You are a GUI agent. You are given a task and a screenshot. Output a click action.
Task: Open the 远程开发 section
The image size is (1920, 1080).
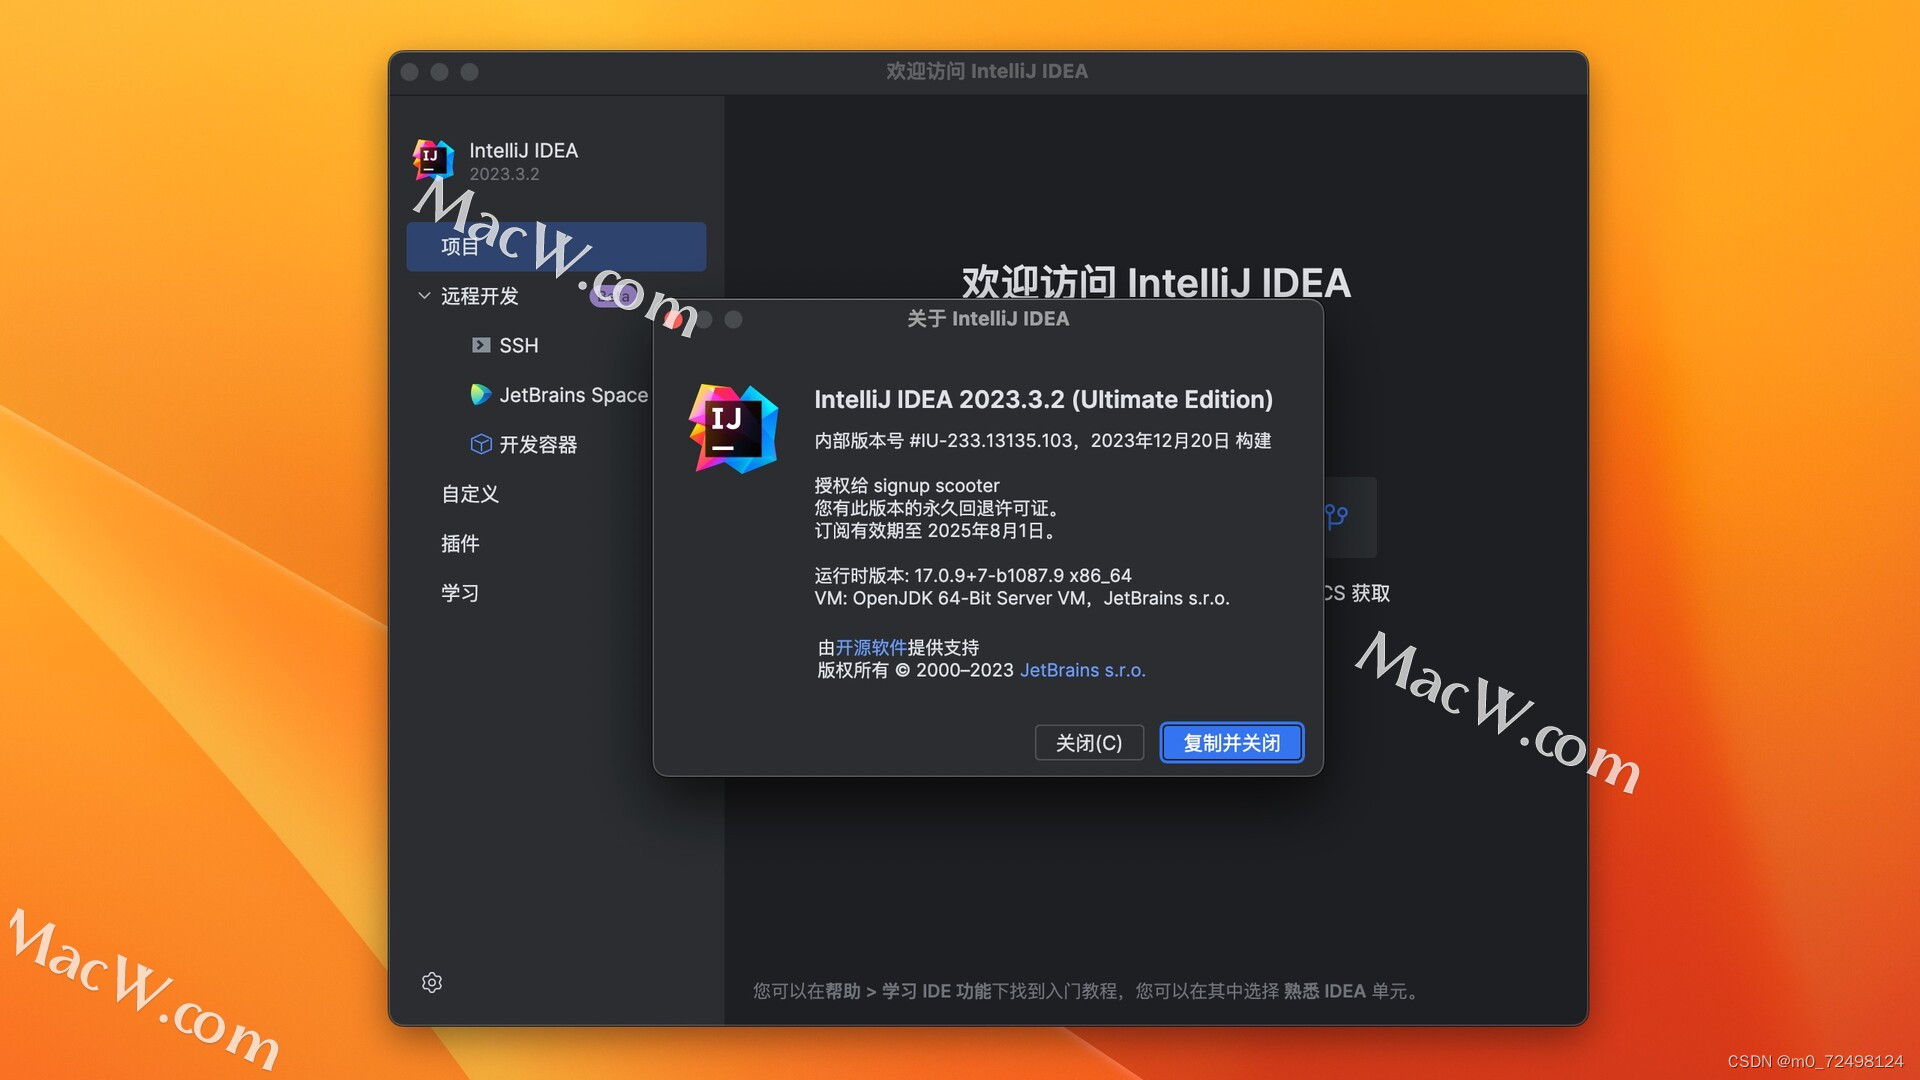(479, 296)
